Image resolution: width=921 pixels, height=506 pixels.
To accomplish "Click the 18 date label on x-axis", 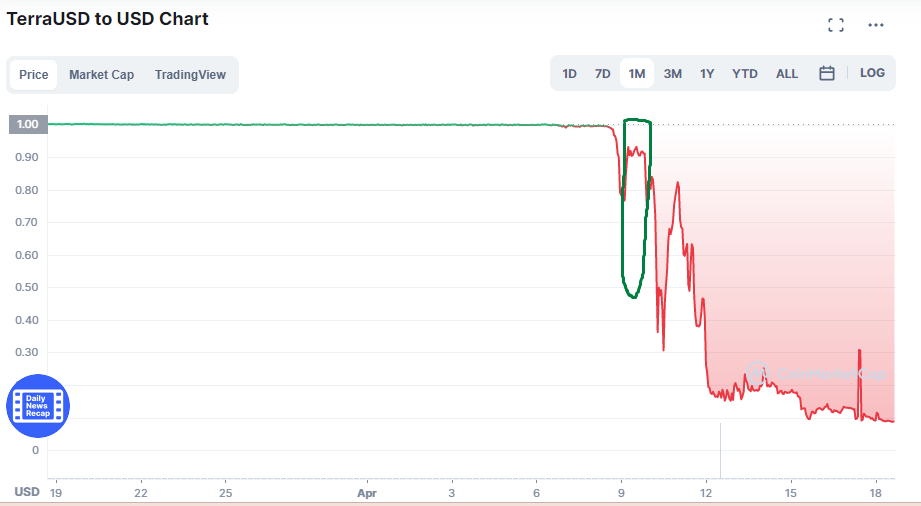I will point(876,492).
